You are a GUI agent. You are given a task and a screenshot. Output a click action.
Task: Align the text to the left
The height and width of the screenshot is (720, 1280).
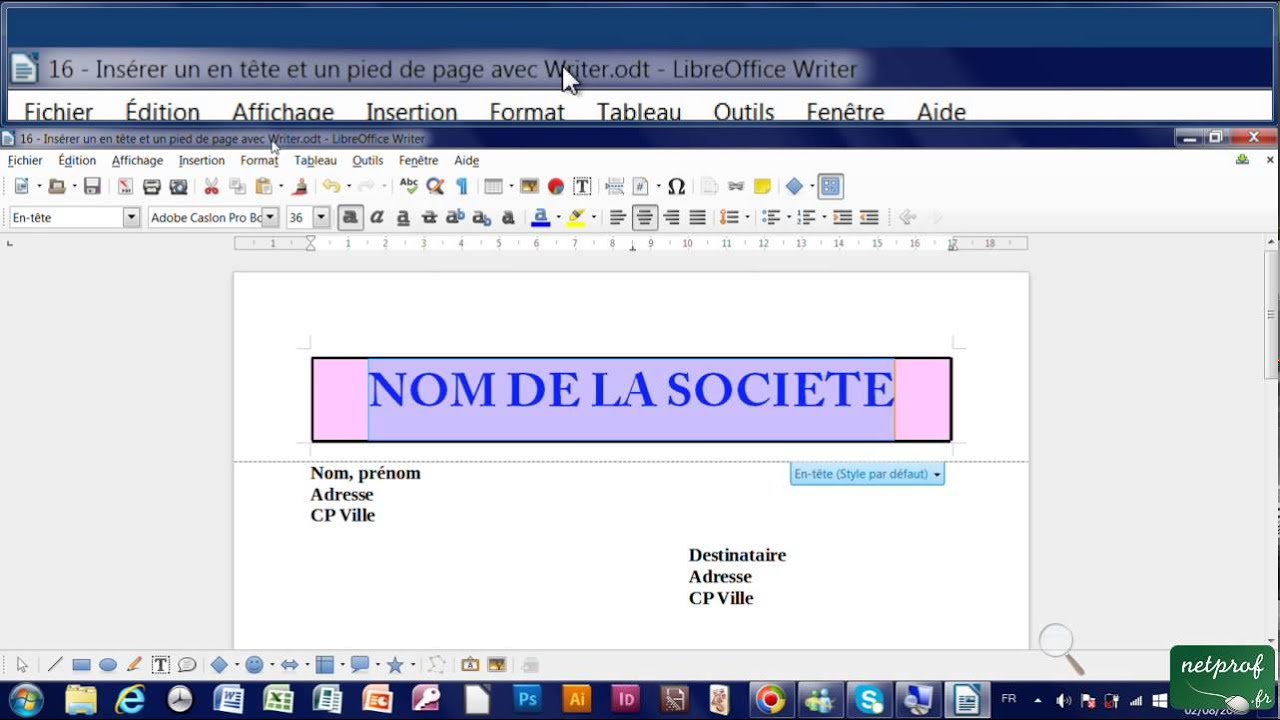point(618,217)
